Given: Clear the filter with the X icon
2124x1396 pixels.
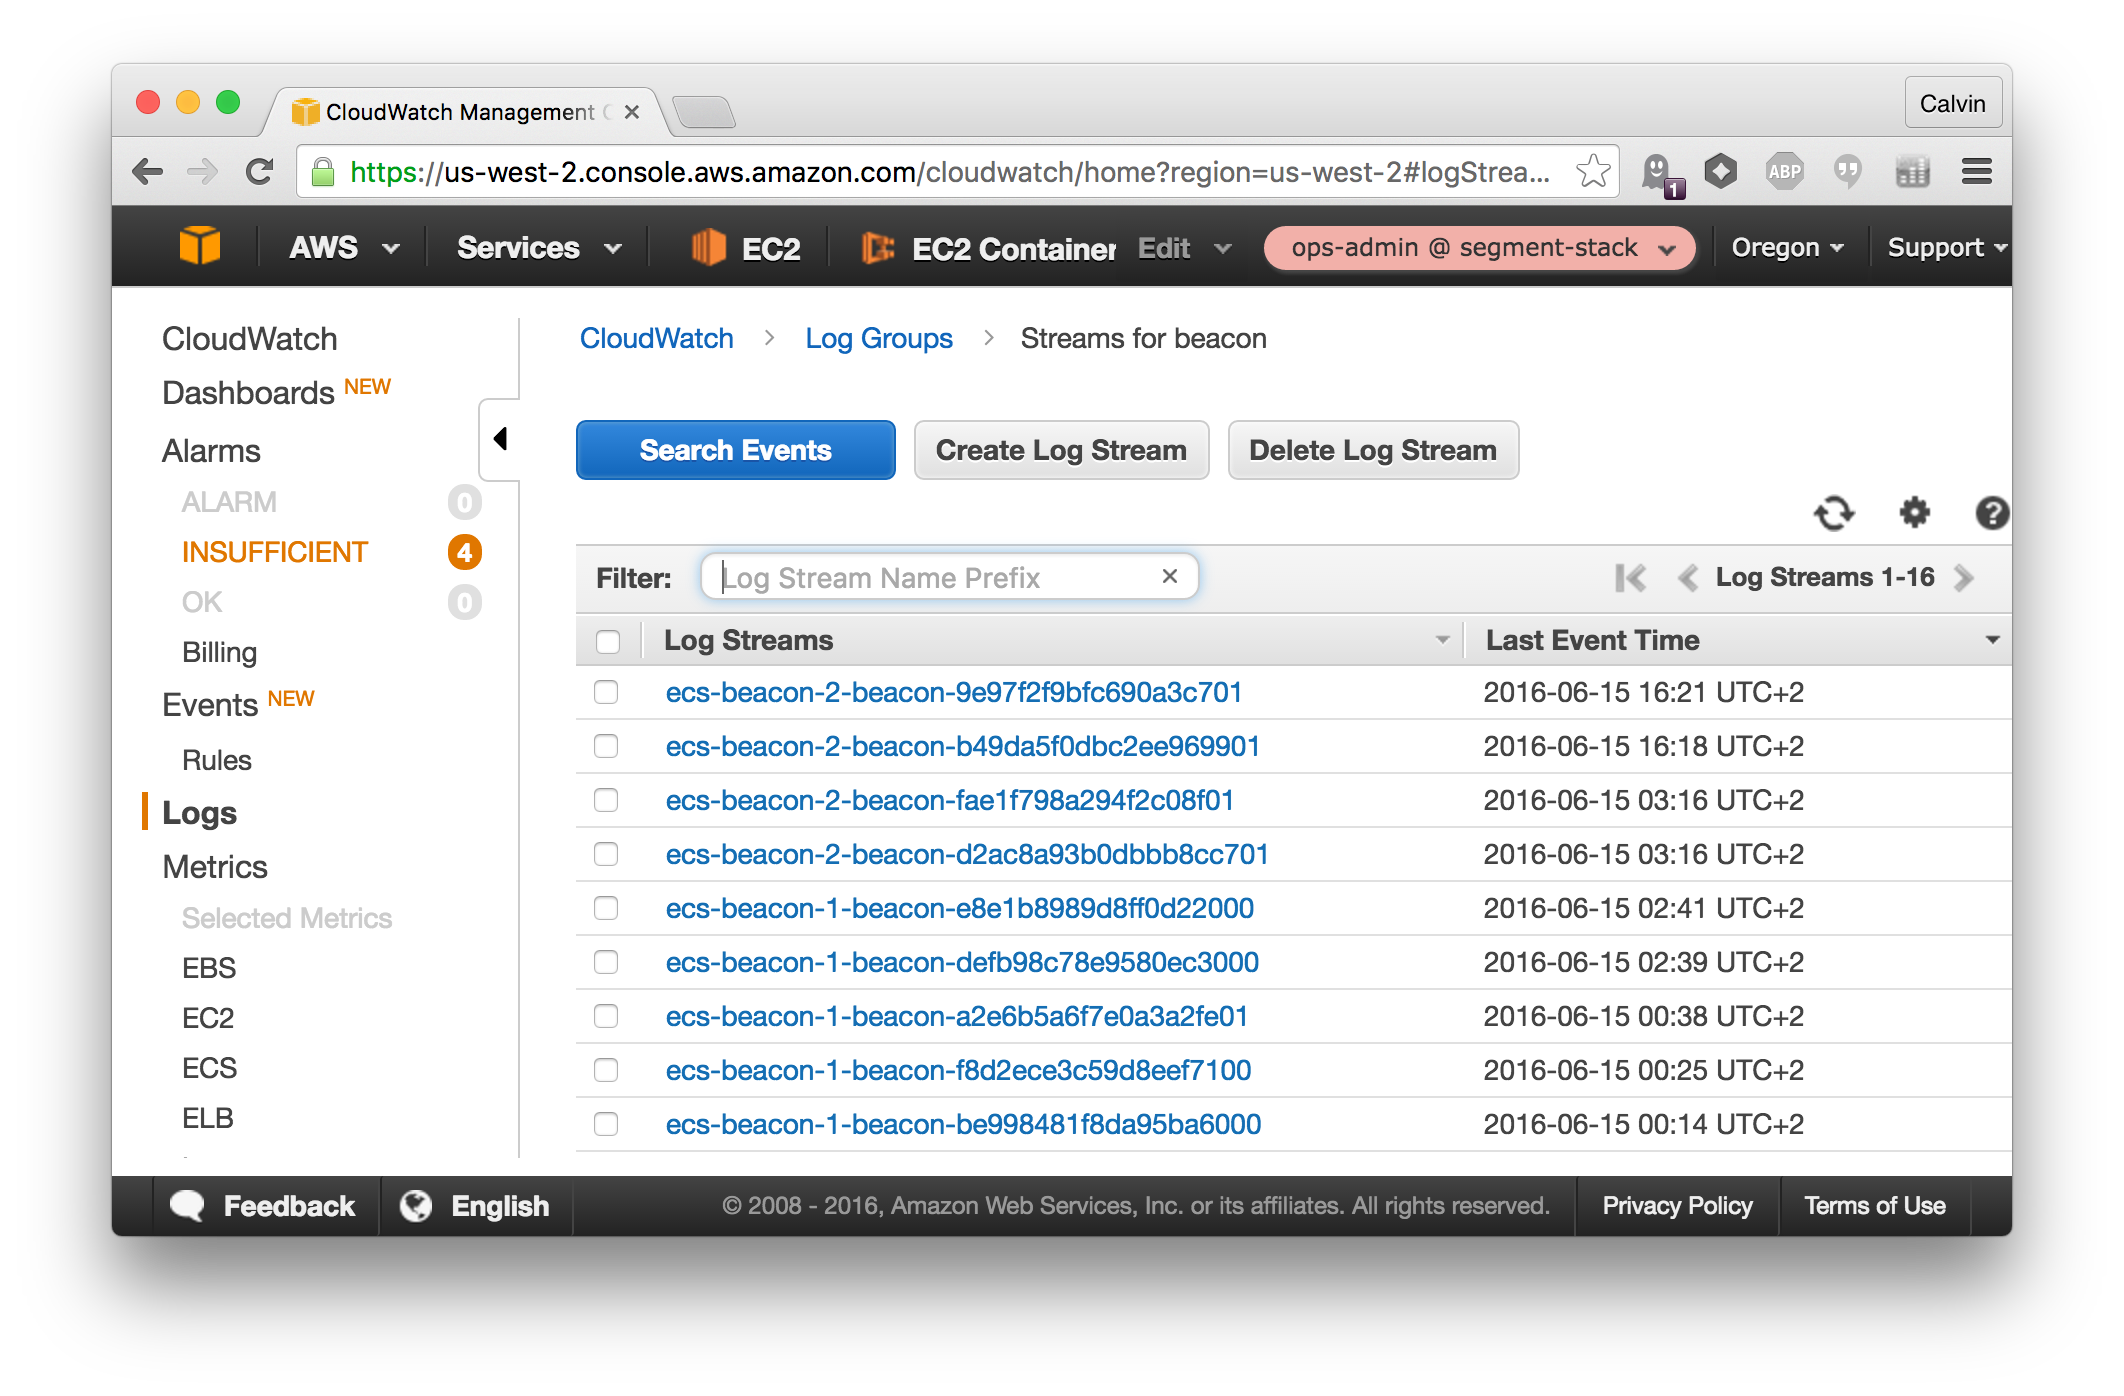Looking at the screenshot, I should coord(1170,576).
